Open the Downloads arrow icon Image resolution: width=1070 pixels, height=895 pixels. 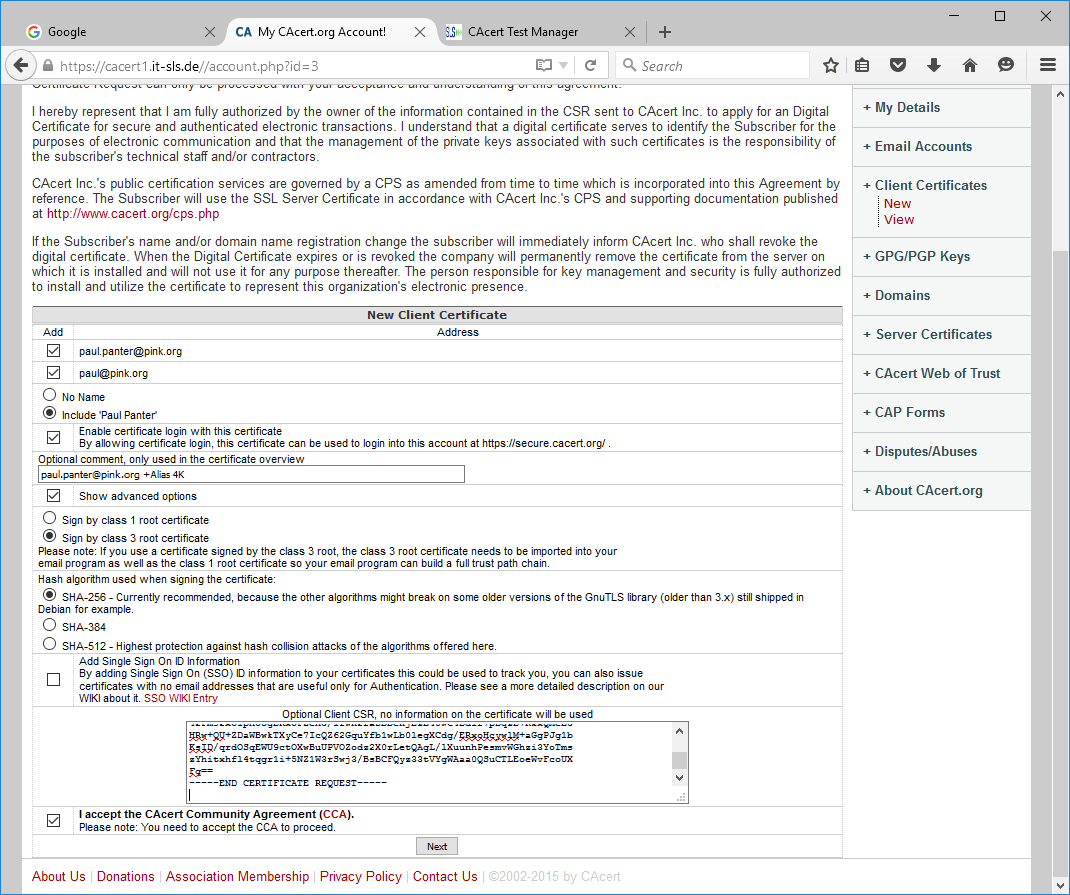click(934, 66)
